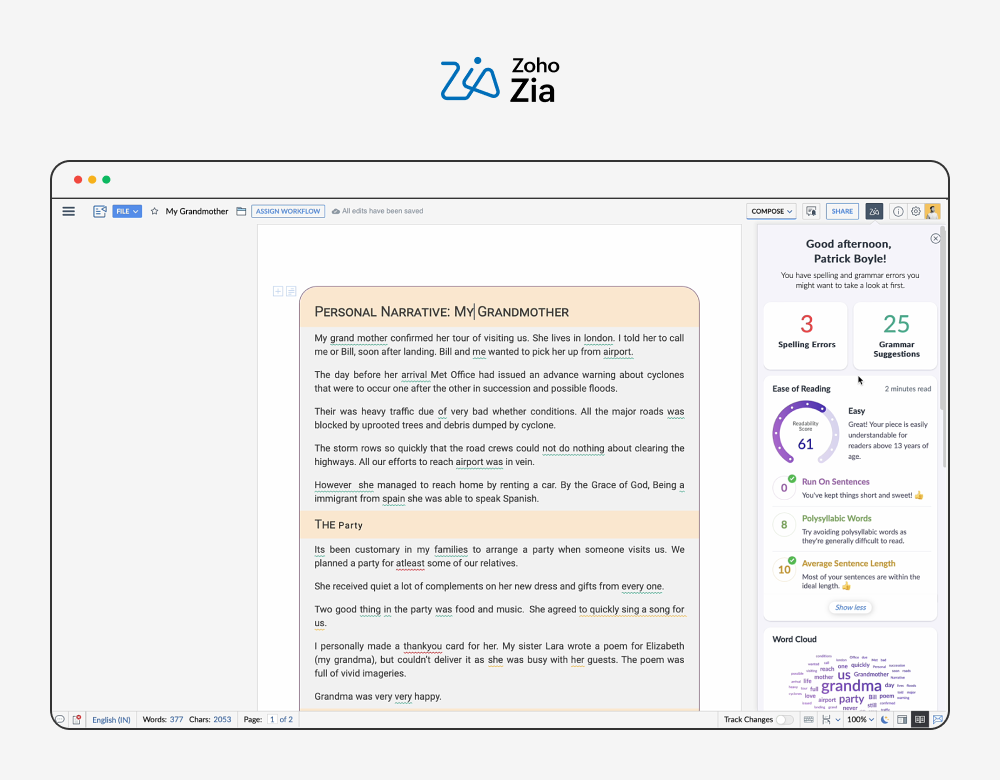
Task: Open the zoom level 100% dropdown
Action: tap(860, 719)
